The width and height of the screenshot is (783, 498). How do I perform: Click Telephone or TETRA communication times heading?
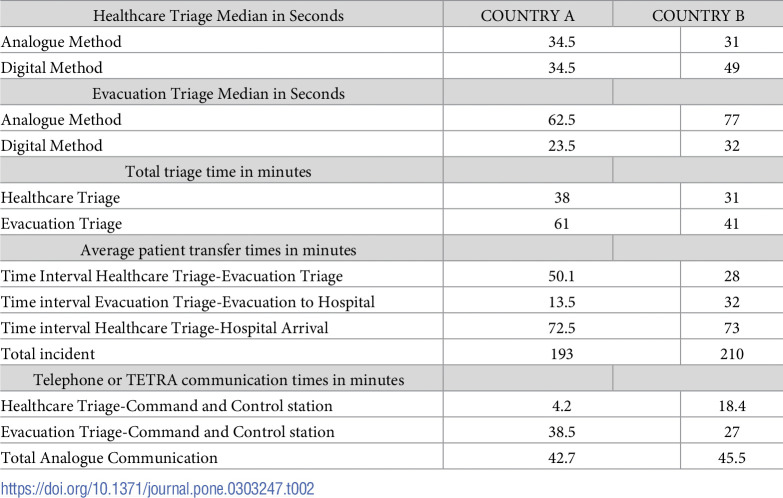[x=218, y=380]
